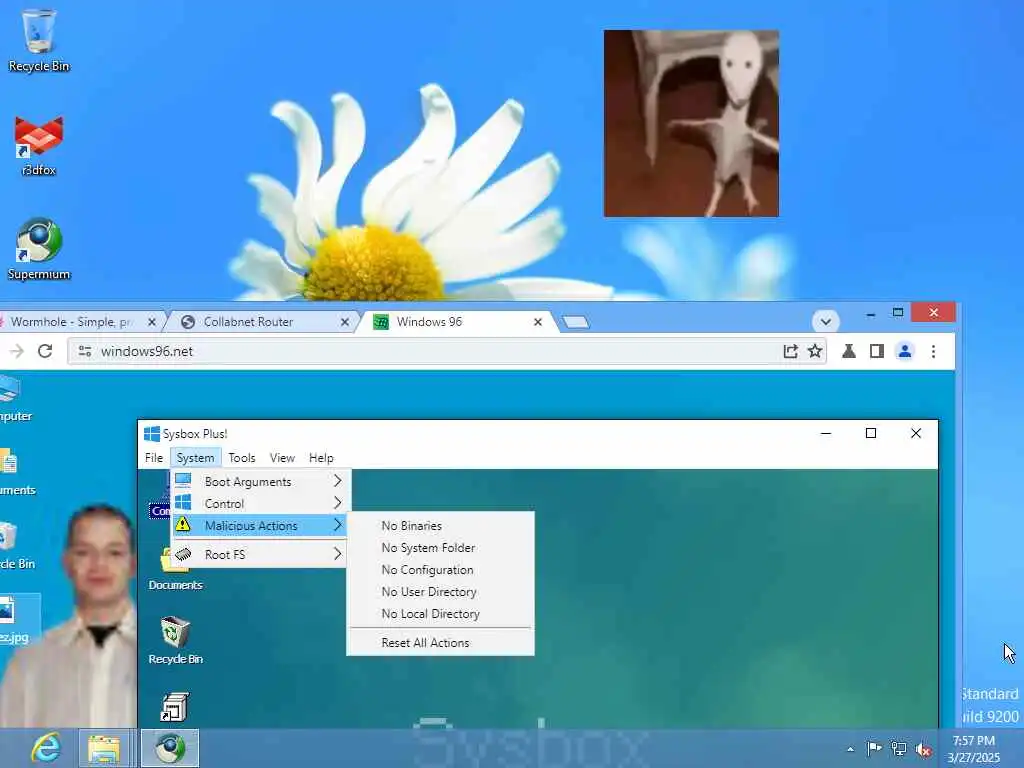Open the Help menu in Sysbox Plus
The image size is (1024, 768).
tap(321, 458)
